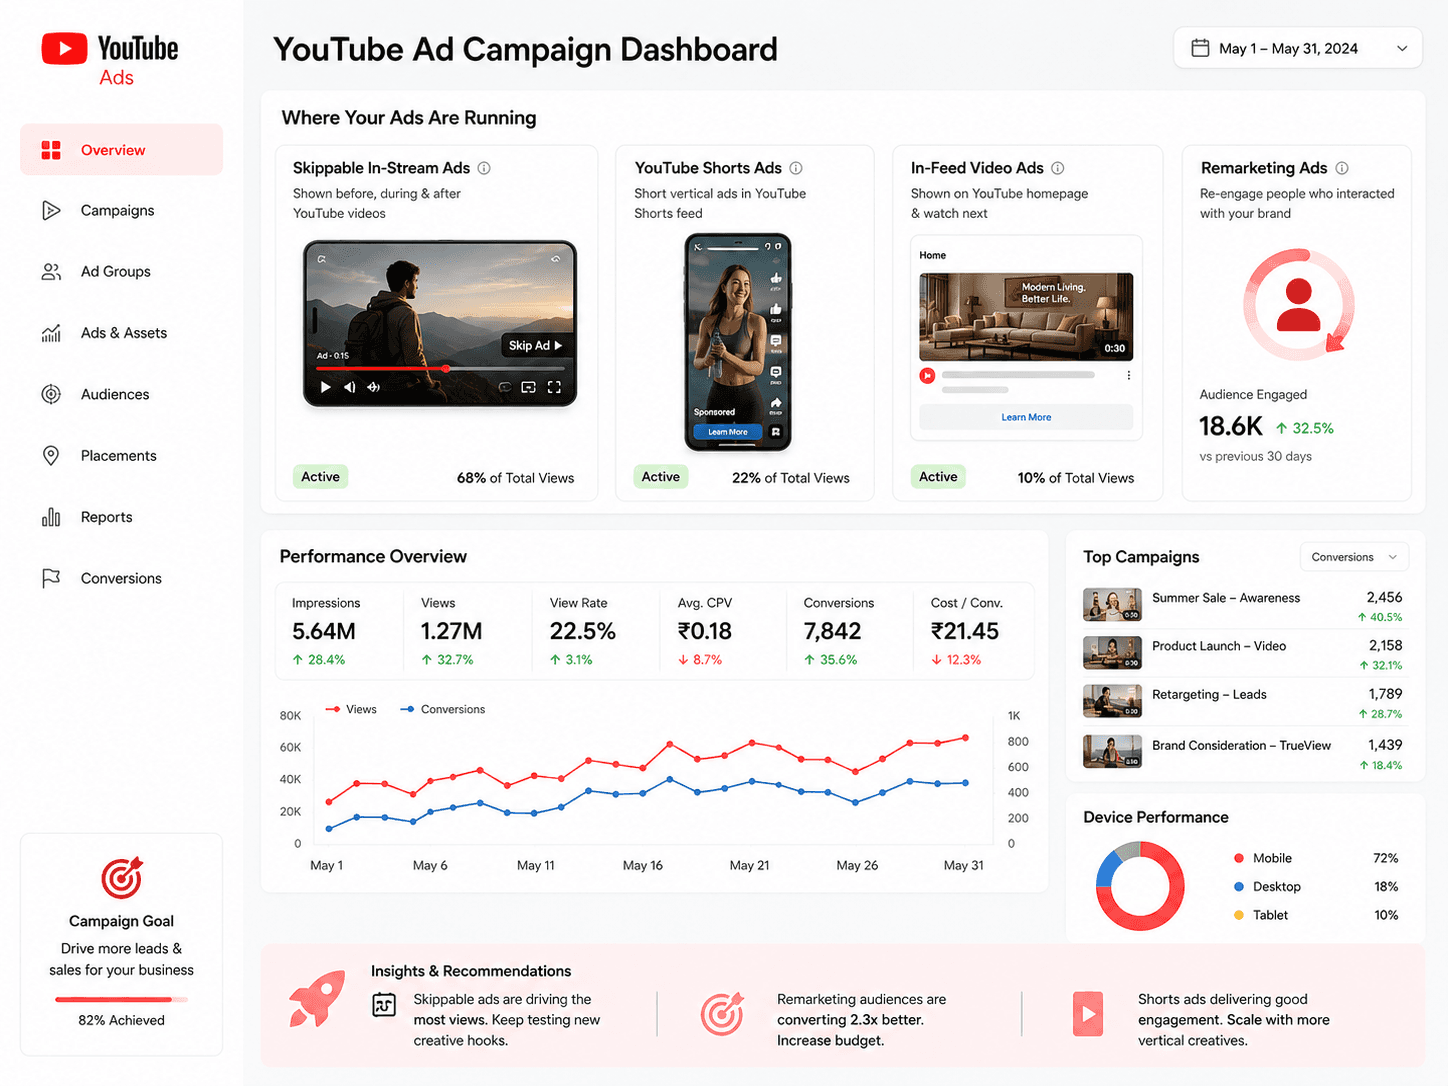Click the Campaign Goal target icon
Viewport: 1448px width, 1086px height.
[122, 878]
